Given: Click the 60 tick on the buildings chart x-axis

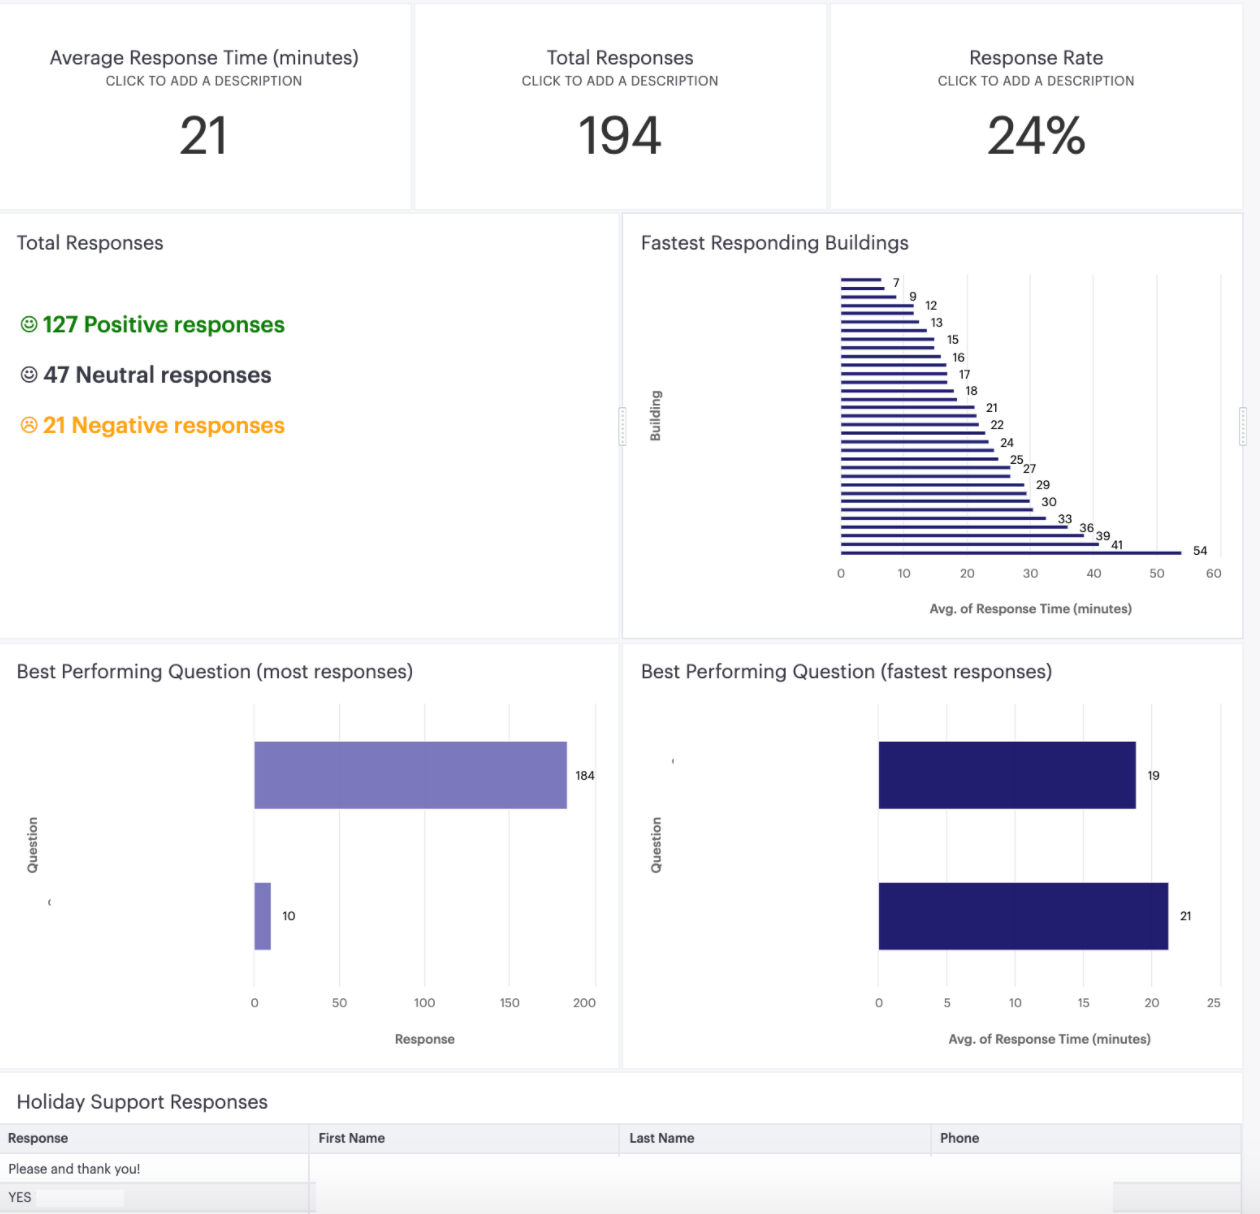Looking at the screenshot, I should 1214,574.
